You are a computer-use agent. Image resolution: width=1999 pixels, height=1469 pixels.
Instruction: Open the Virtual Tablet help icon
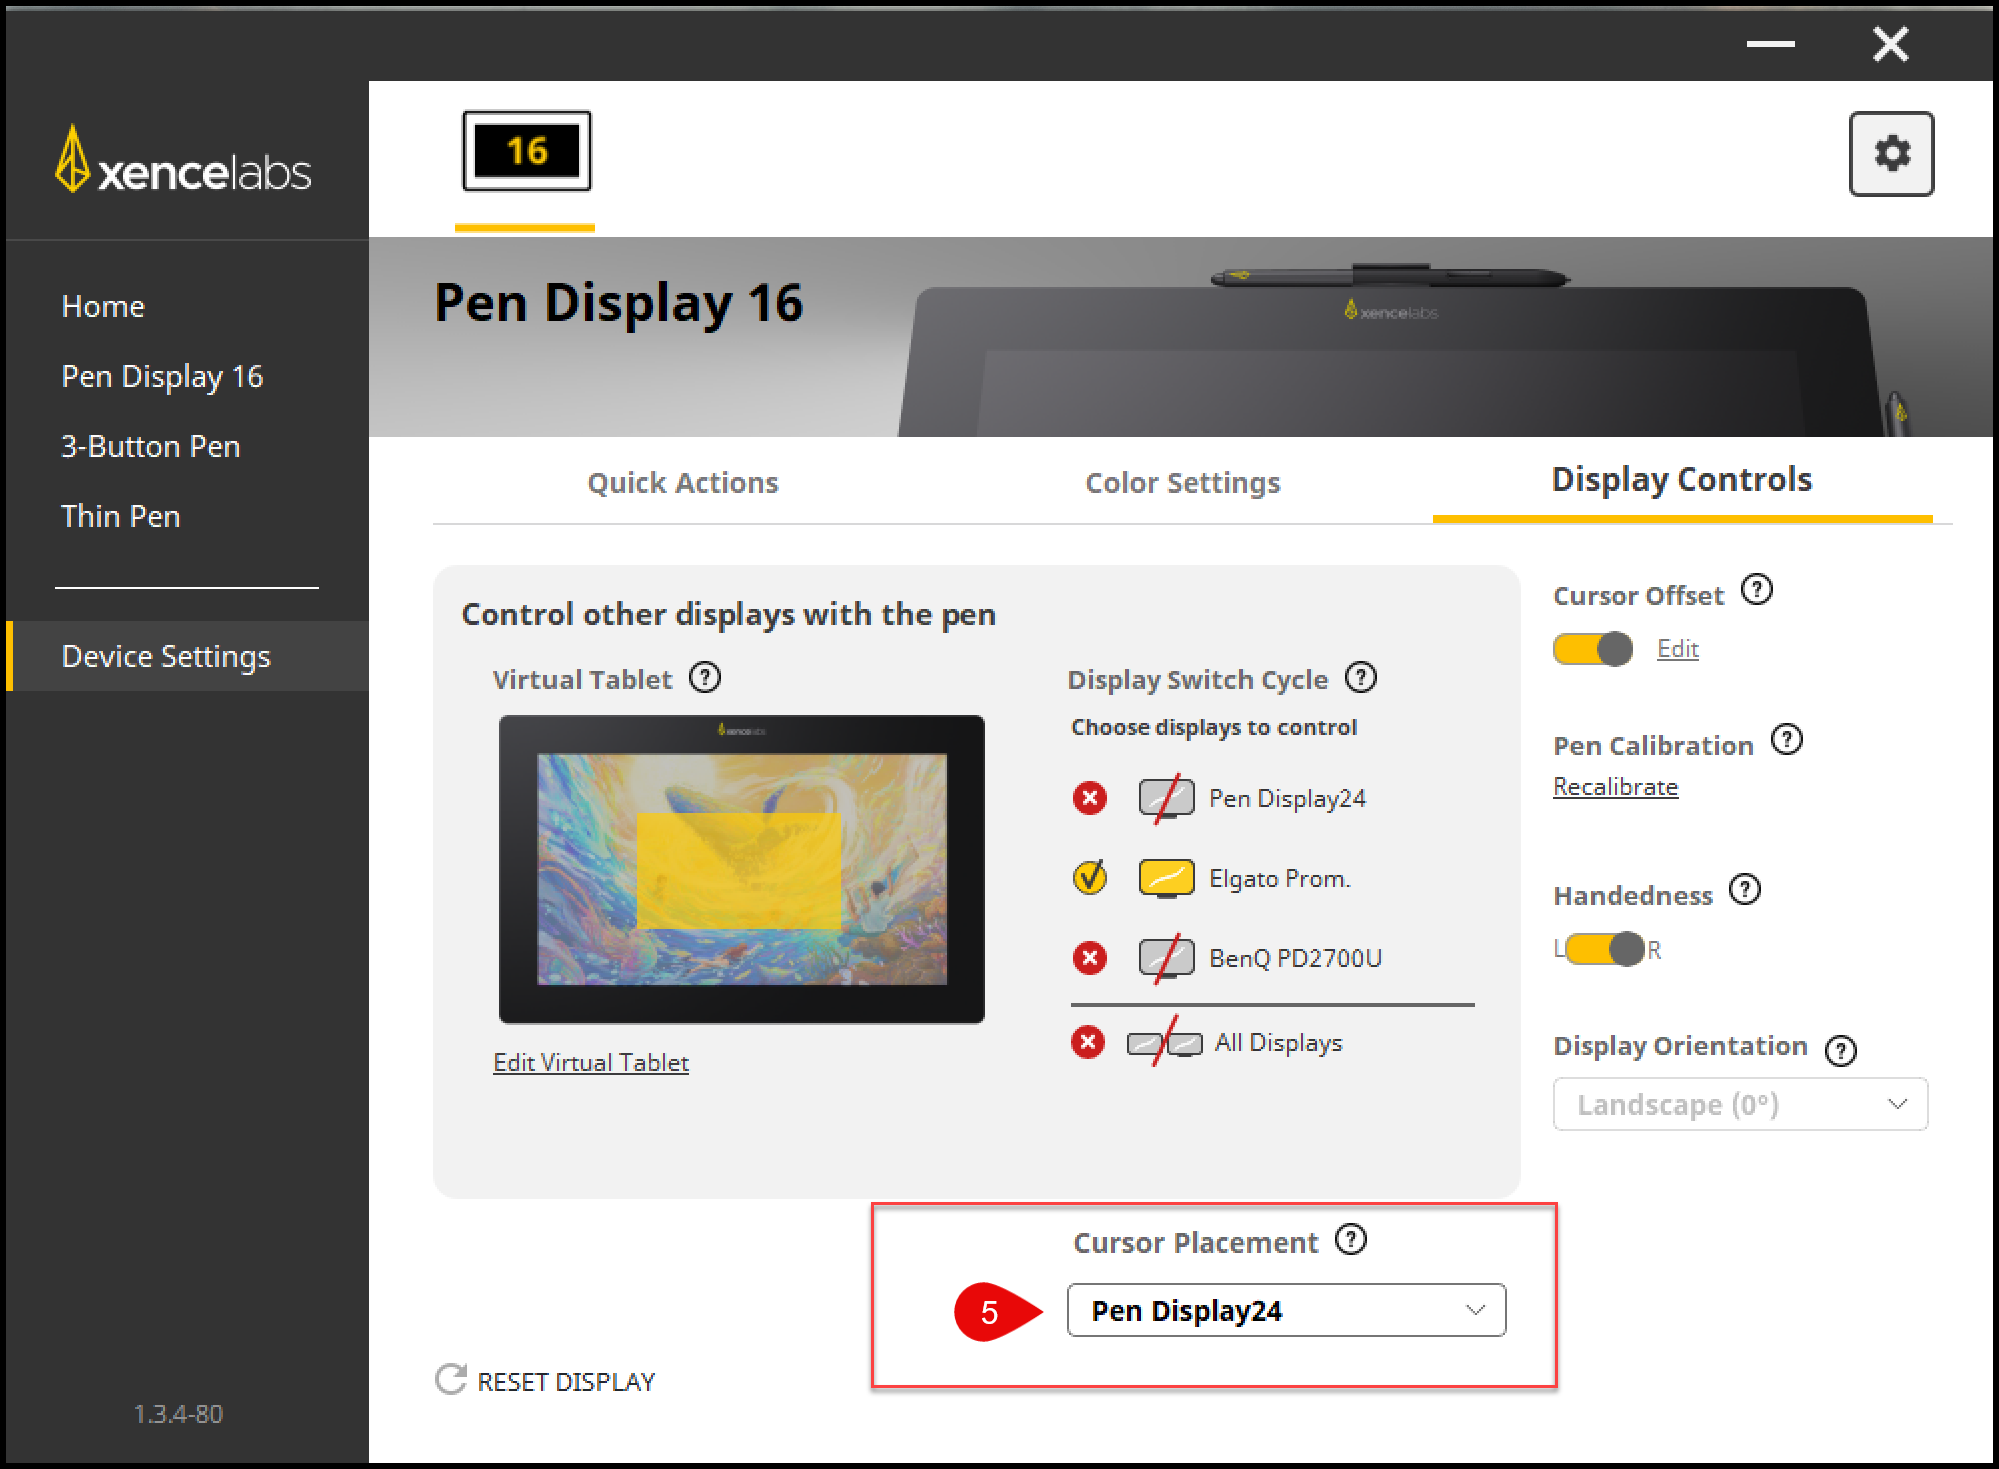(705, 678)
